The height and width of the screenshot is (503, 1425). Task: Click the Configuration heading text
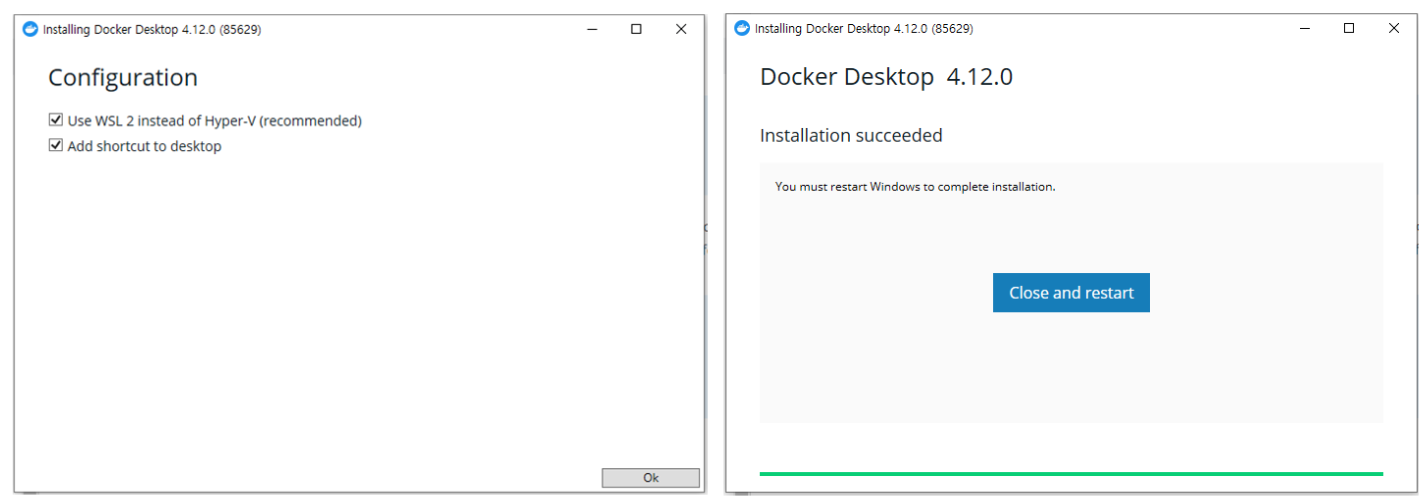(x=123, y=77)
